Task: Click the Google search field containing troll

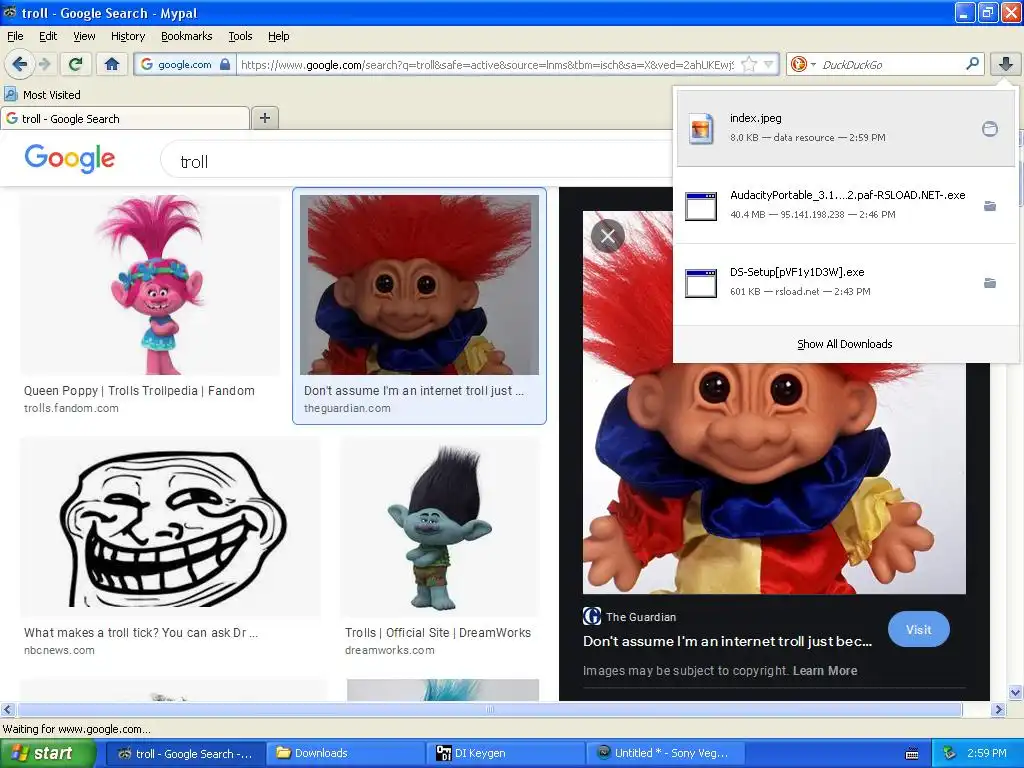Action: pyautogui.click(x=418, y=161)
